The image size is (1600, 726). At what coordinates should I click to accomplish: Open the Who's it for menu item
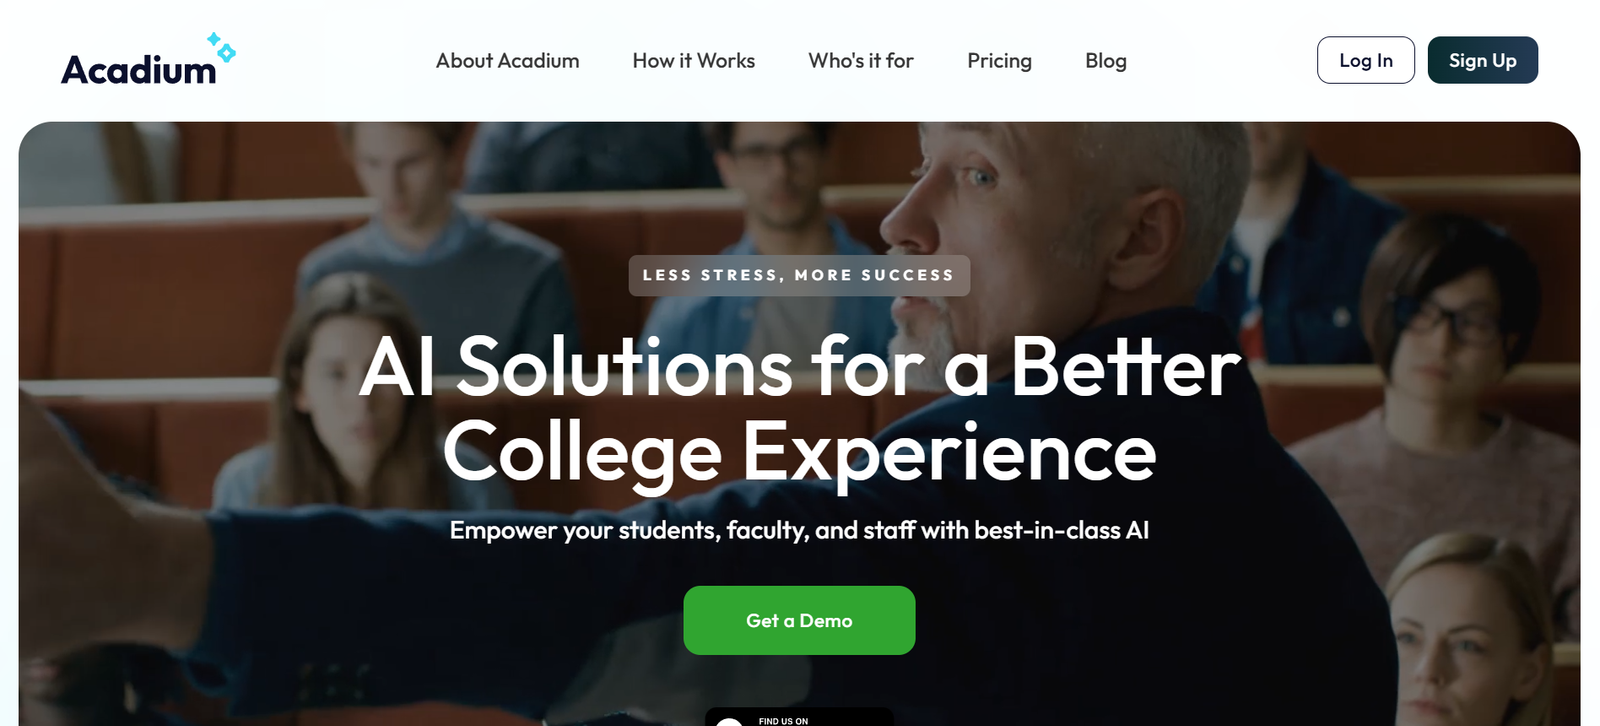point(860,61)
